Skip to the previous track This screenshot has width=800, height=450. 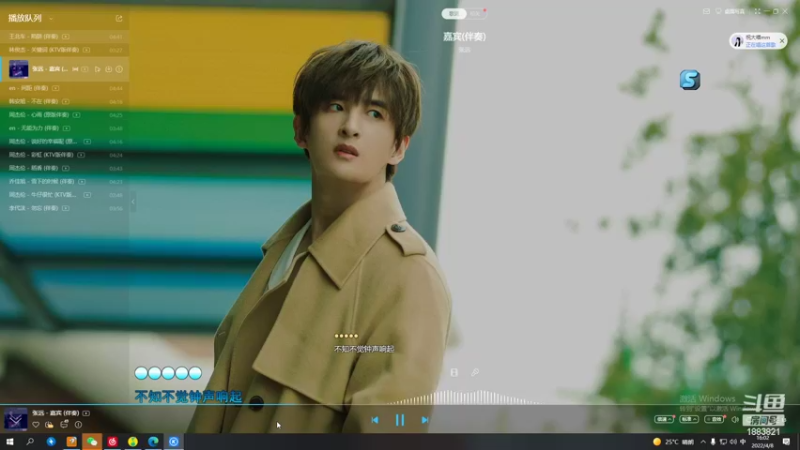pos(375,420)
